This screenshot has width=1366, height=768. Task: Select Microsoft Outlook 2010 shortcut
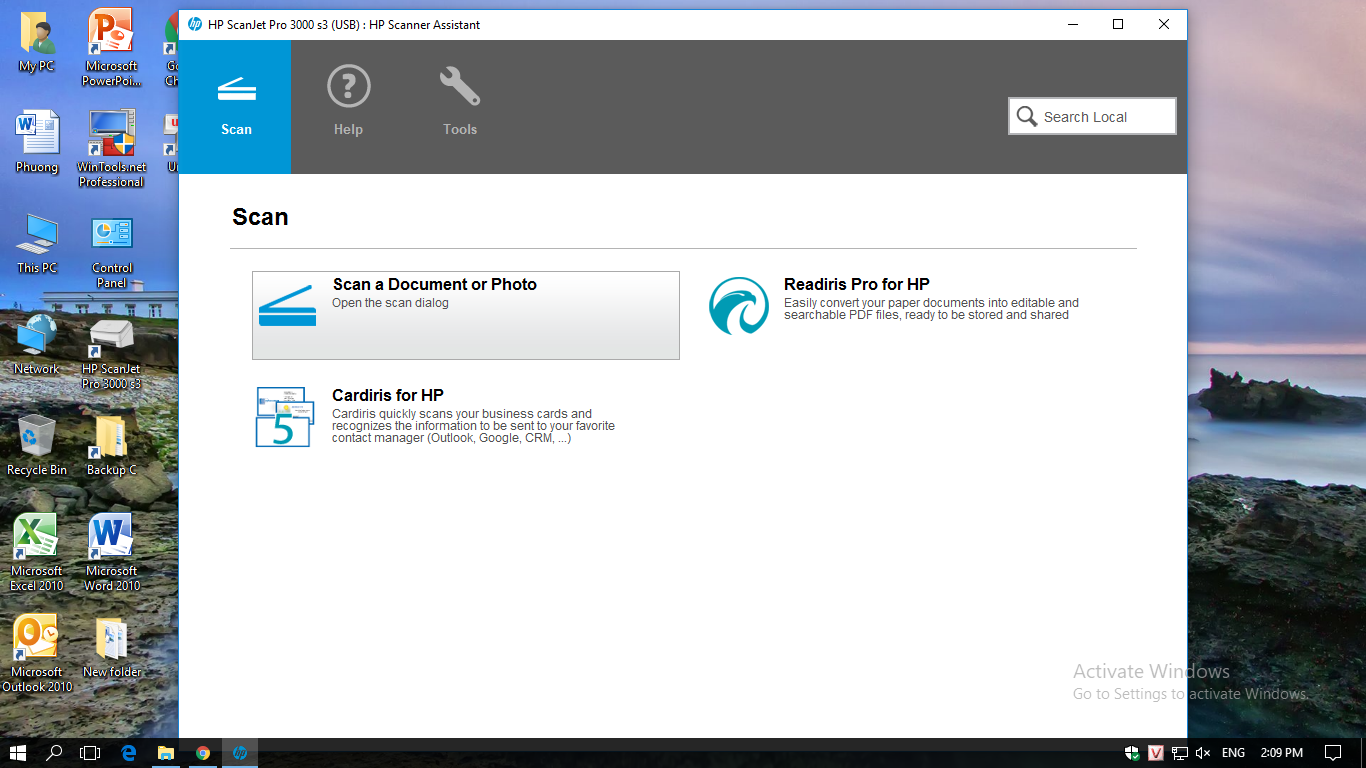pyautogui.click(x=37, y=653)
